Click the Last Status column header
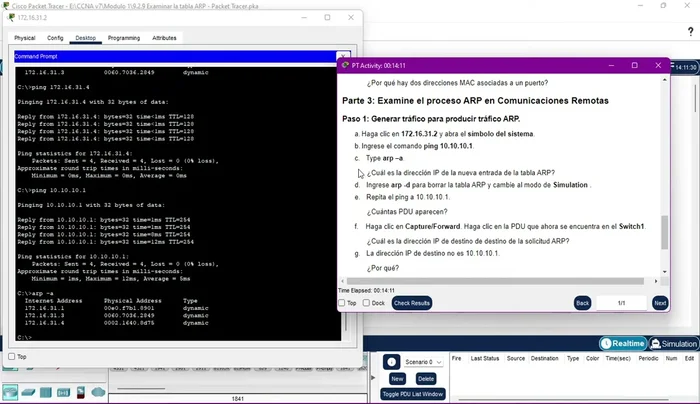 (485, 358)
